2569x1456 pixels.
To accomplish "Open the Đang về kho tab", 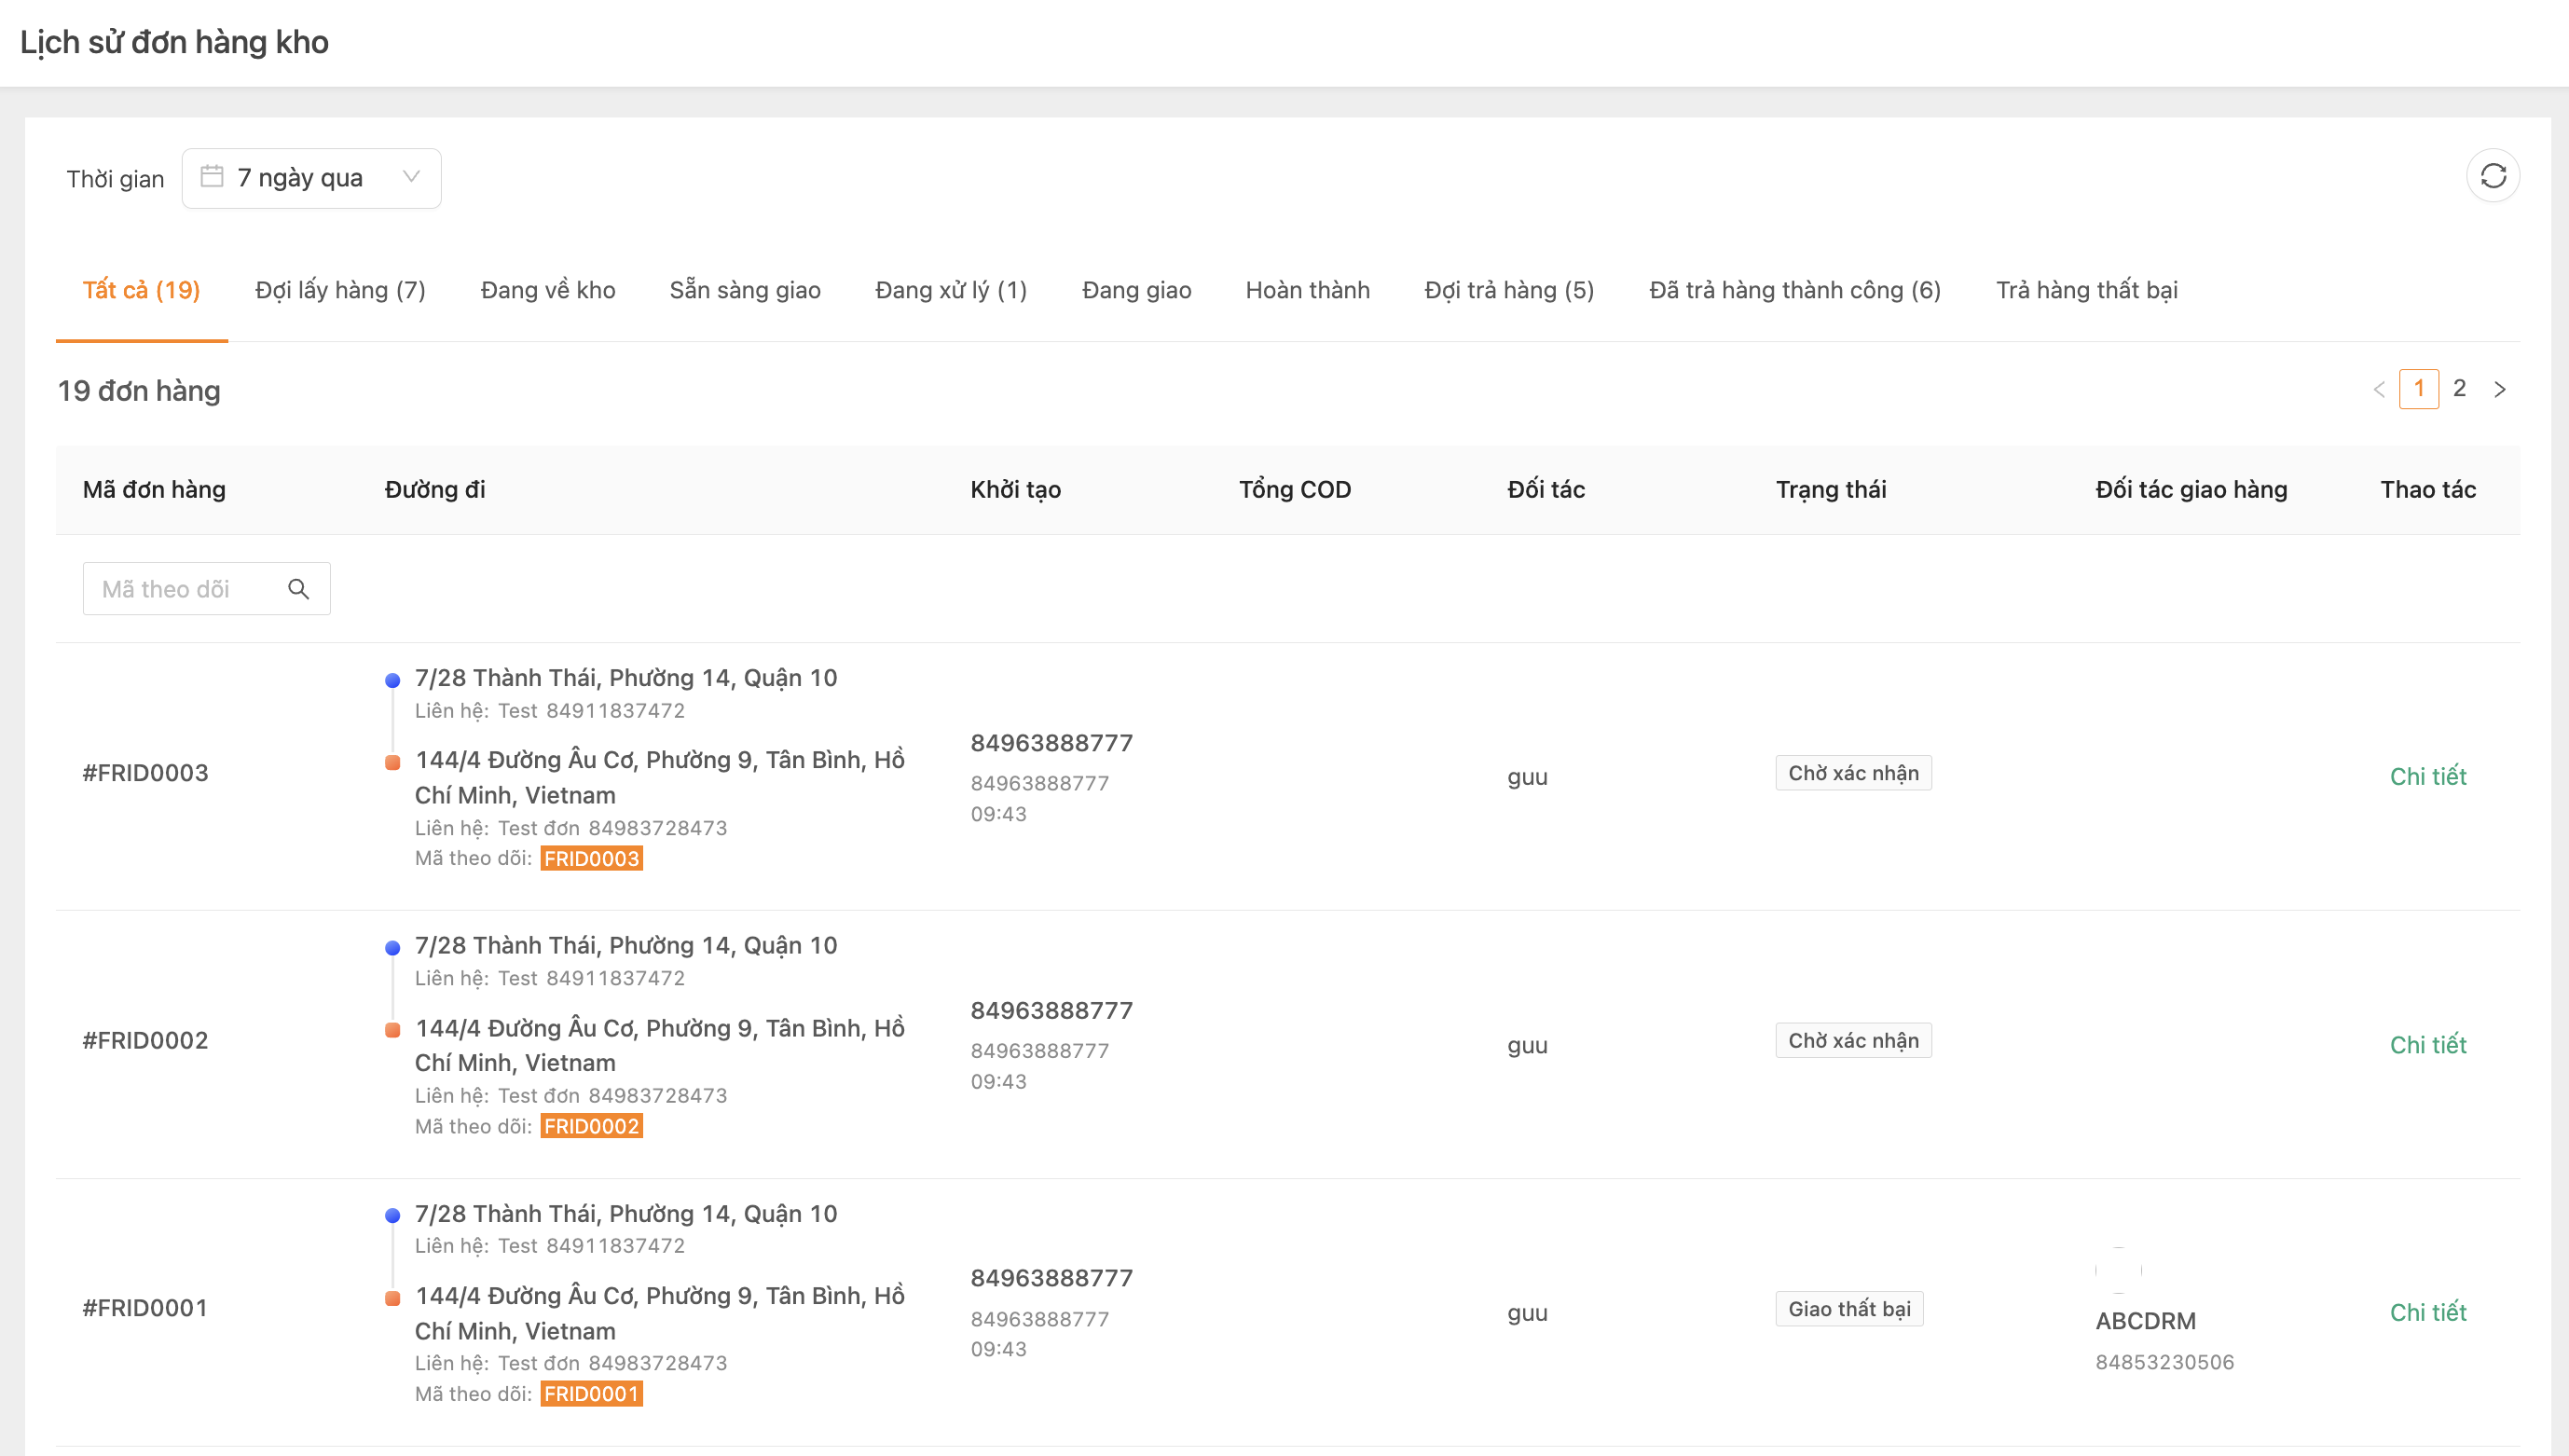I will [548, 290].
